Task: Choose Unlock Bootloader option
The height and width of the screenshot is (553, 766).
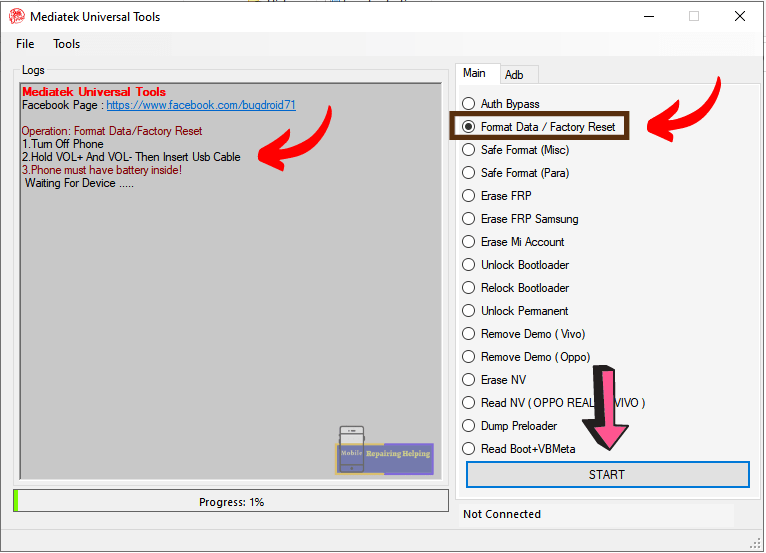Action: point(515,265)
